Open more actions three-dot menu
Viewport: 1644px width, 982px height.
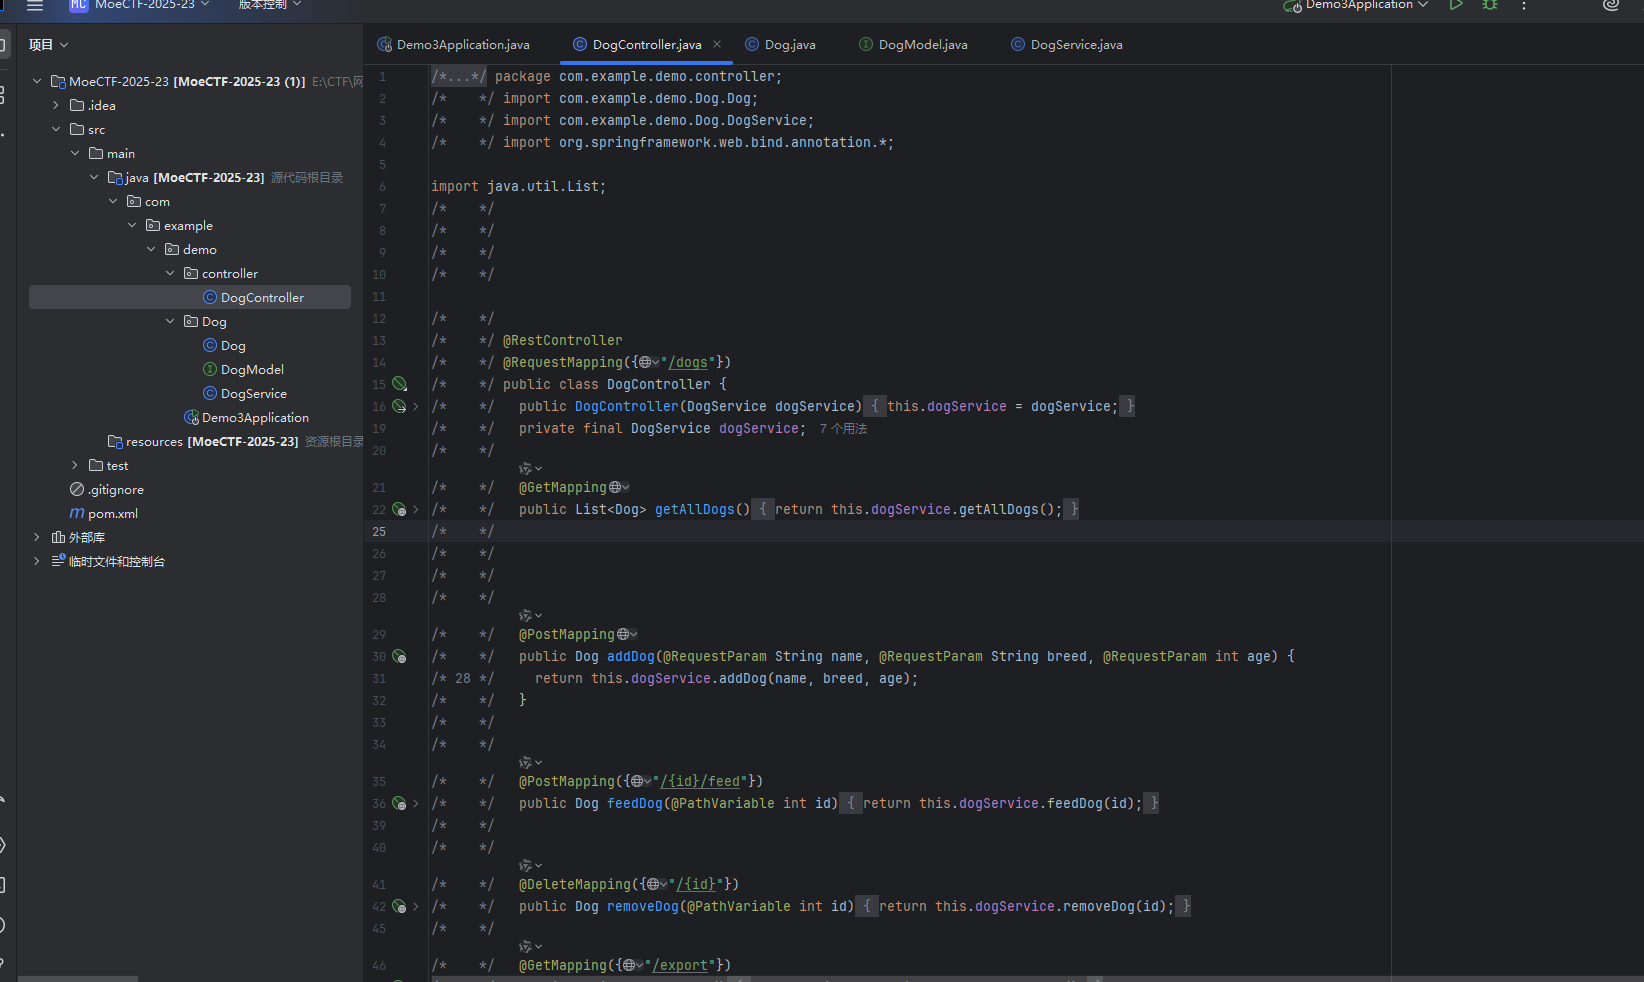(x=1524, y=5)
